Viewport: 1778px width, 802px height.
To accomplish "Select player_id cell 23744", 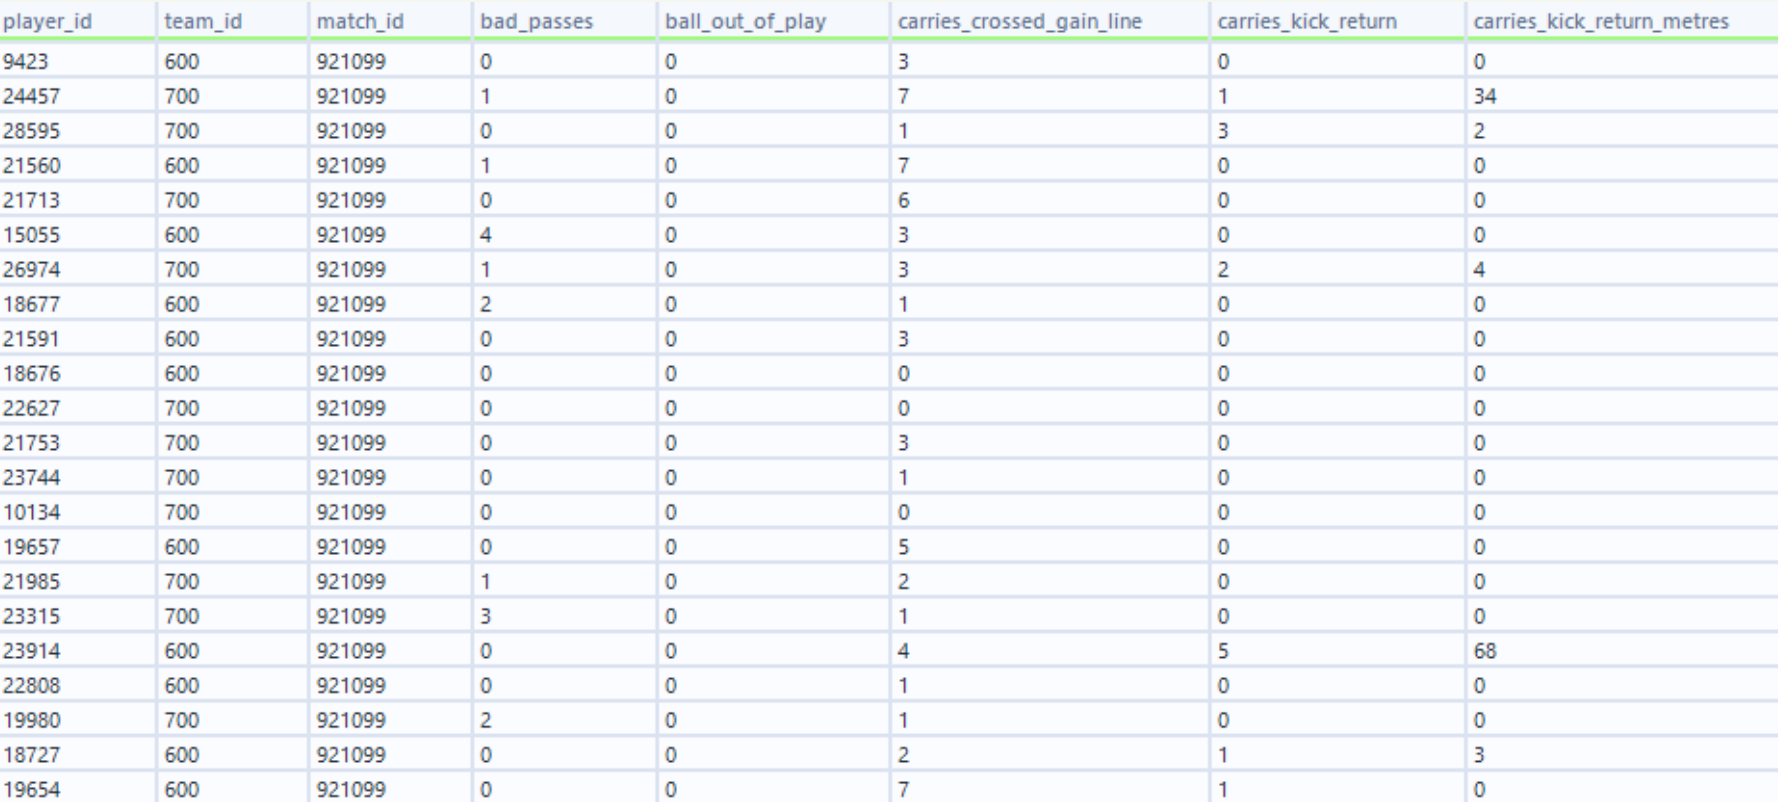I will (x=77, y=478).
